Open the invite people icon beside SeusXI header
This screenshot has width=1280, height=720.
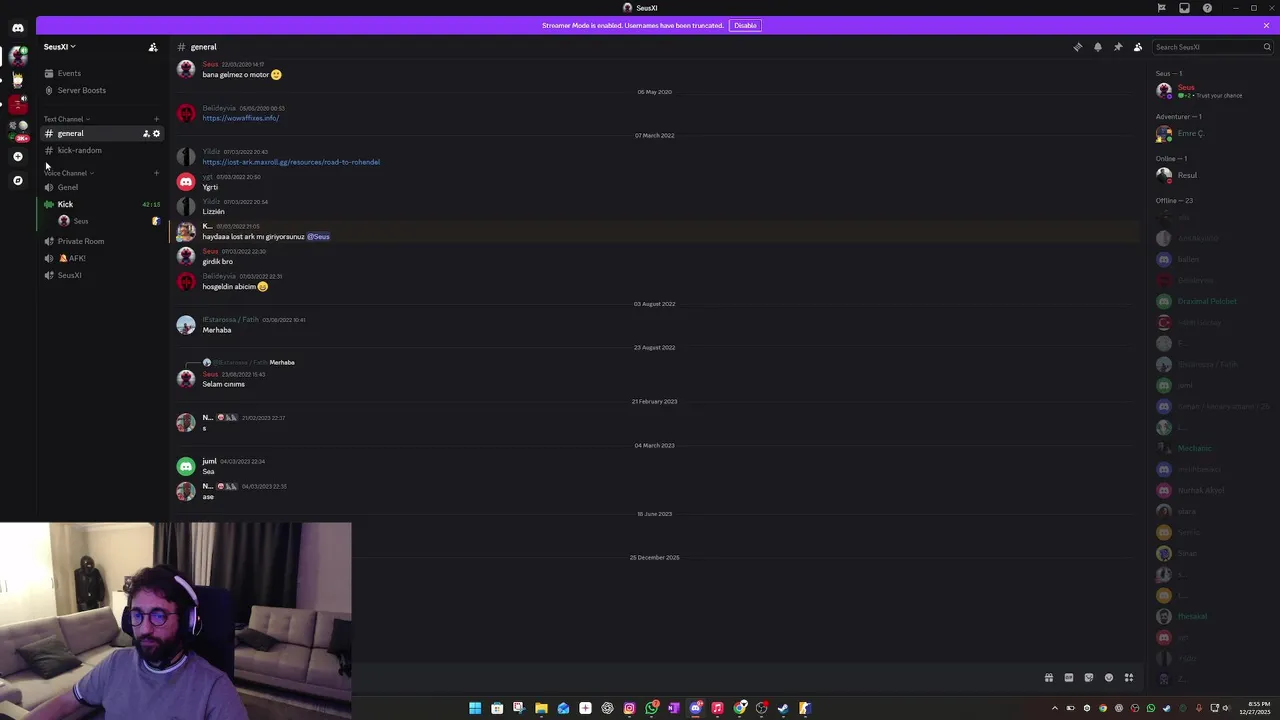153,47
